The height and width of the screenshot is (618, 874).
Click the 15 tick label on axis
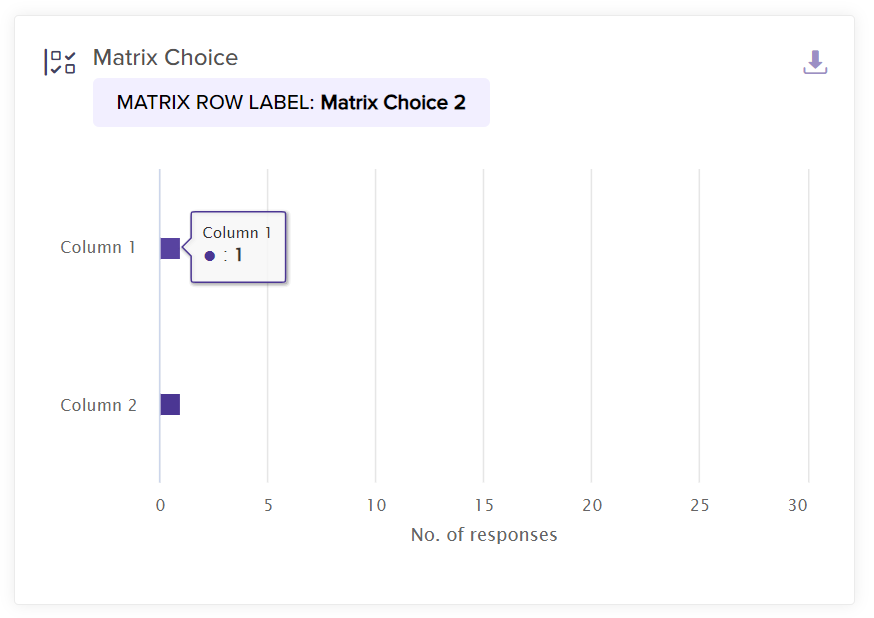pyautogui.click(x=484, y=506)
